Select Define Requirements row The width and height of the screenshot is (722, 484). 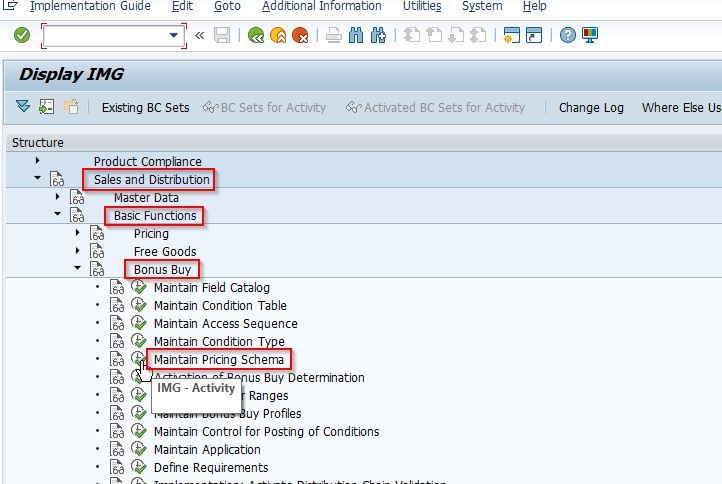(x=211, y=467)
